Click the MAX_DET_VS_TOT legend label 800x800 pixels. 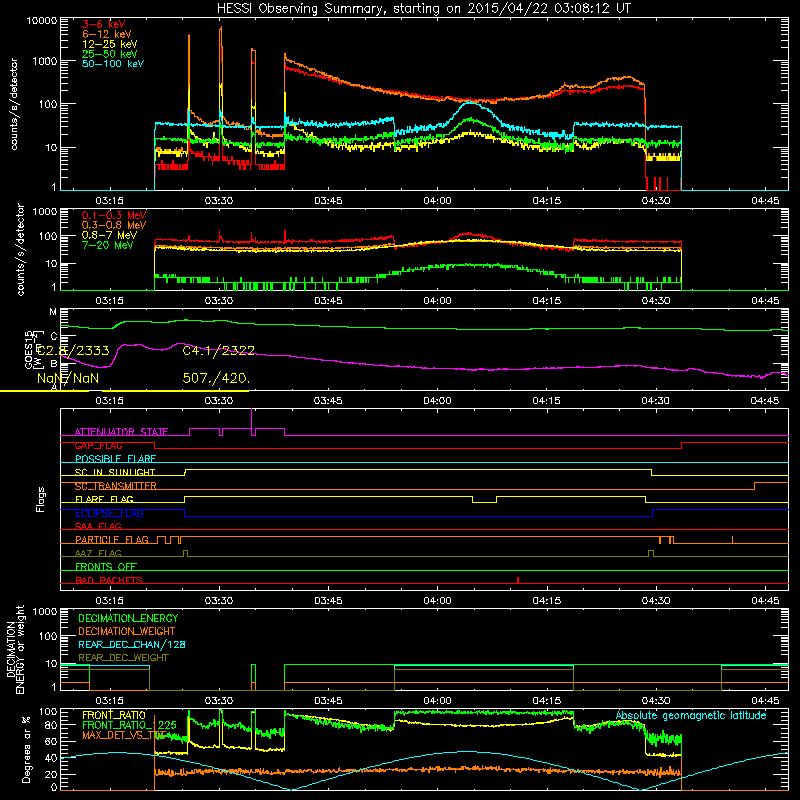tap(124, 735)
